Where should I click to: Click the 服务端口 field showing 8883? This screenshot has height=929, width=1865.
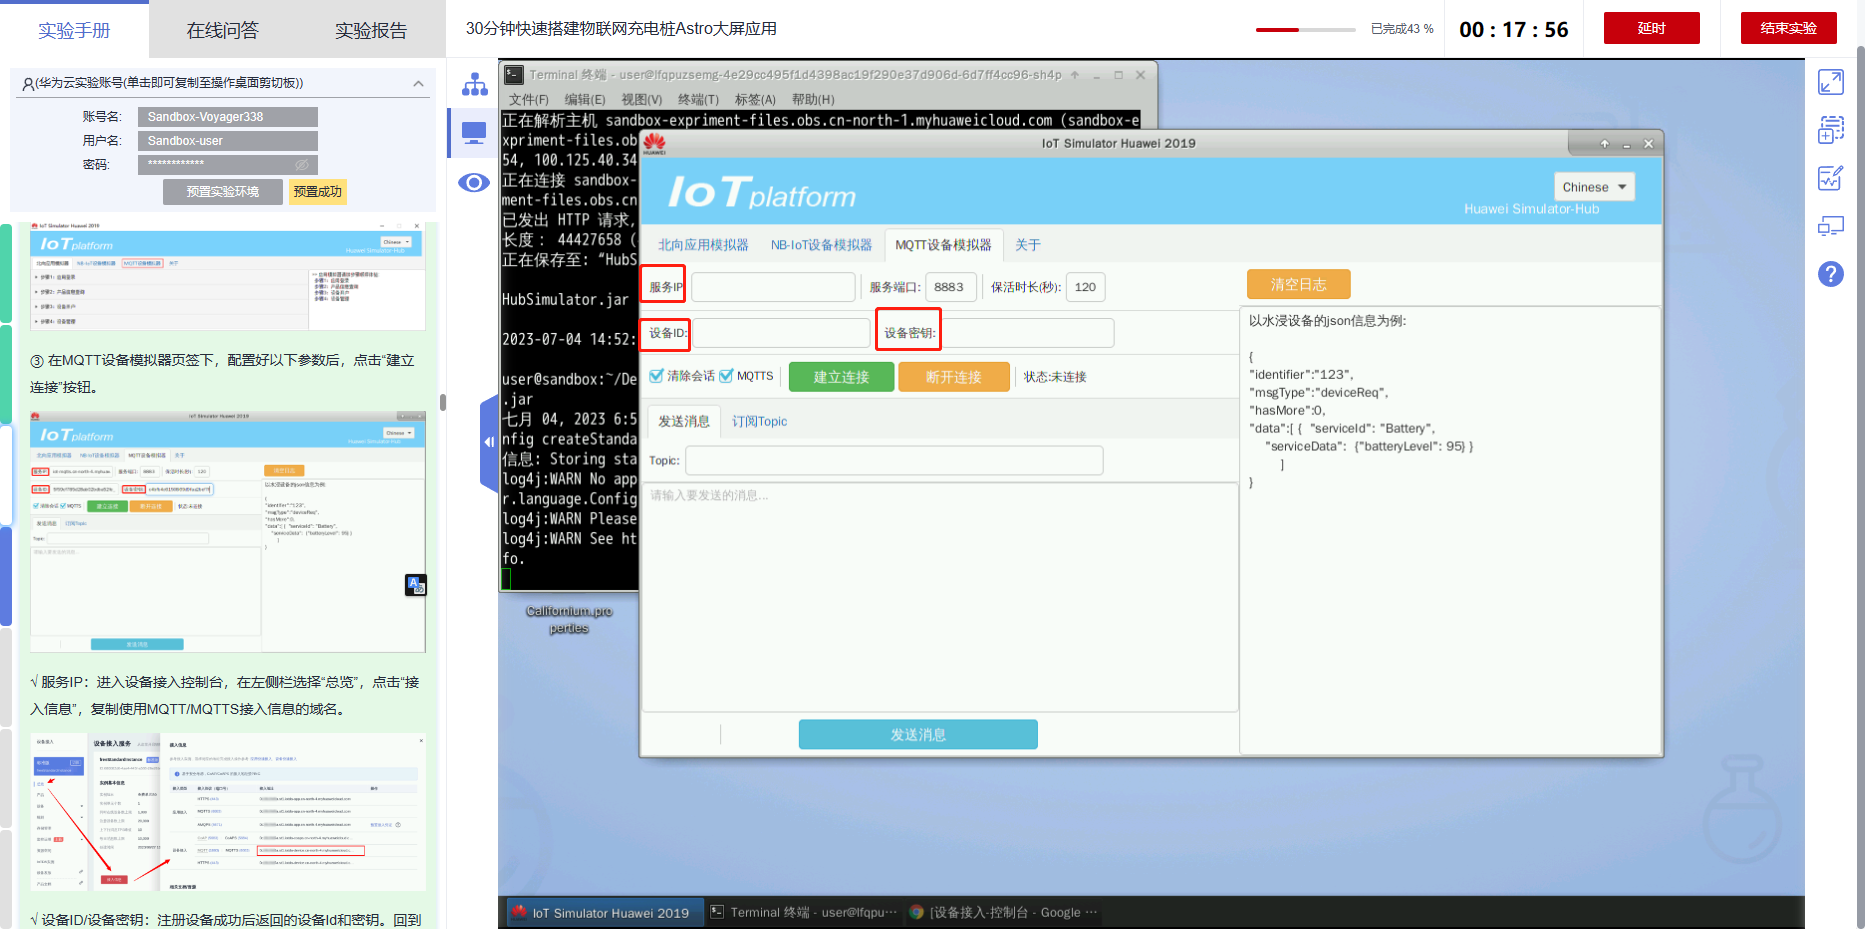pos(949,287)
